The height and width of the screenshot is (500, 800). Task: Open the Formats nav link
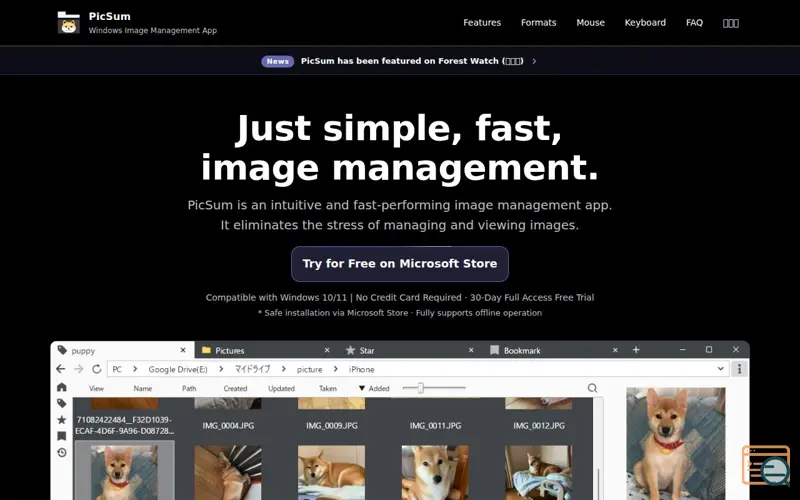coord(538,22)
